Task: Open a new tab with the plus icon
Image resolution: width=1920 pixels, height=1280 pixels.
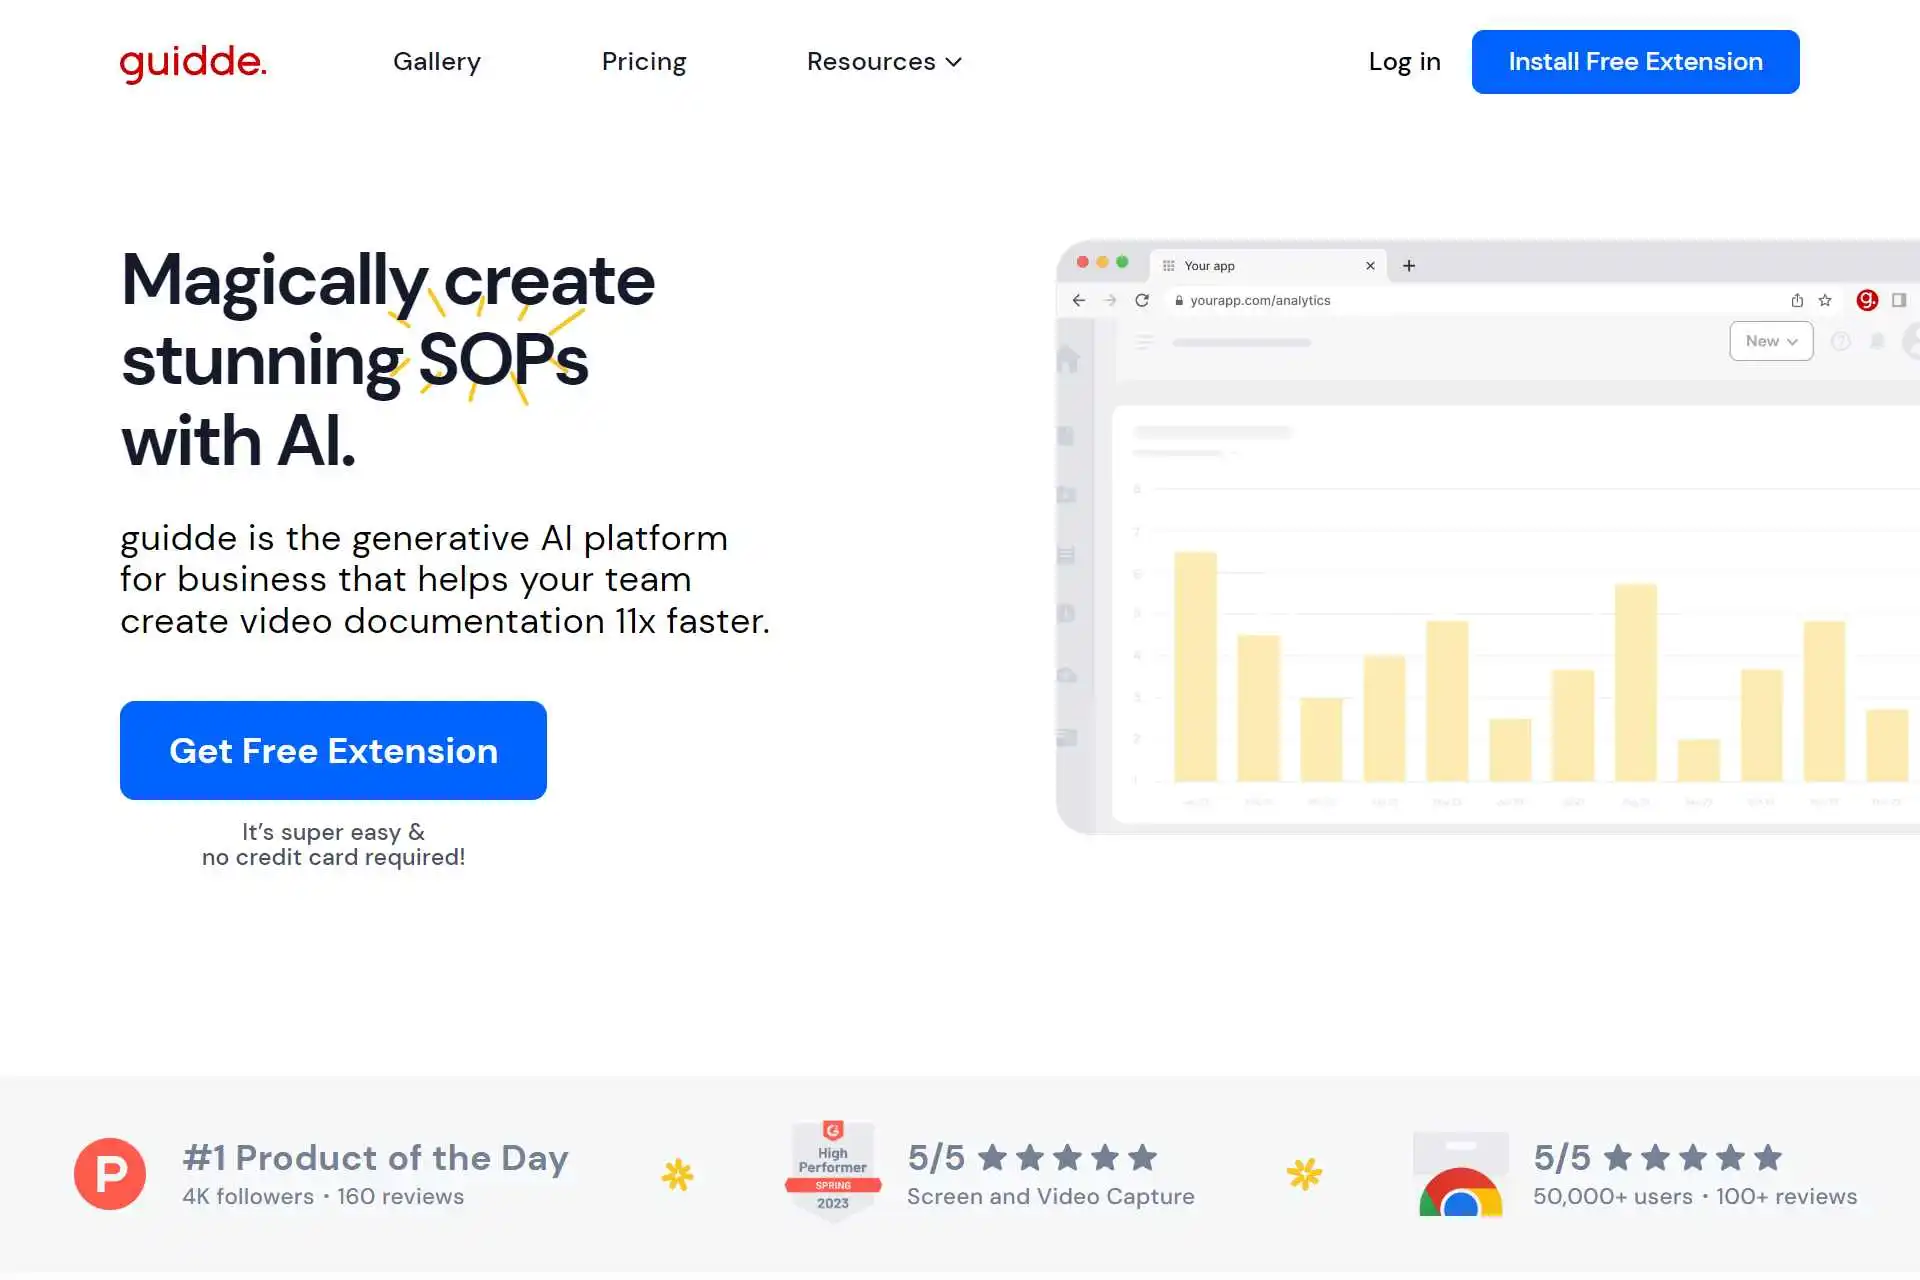Action: coord(1409,266)
